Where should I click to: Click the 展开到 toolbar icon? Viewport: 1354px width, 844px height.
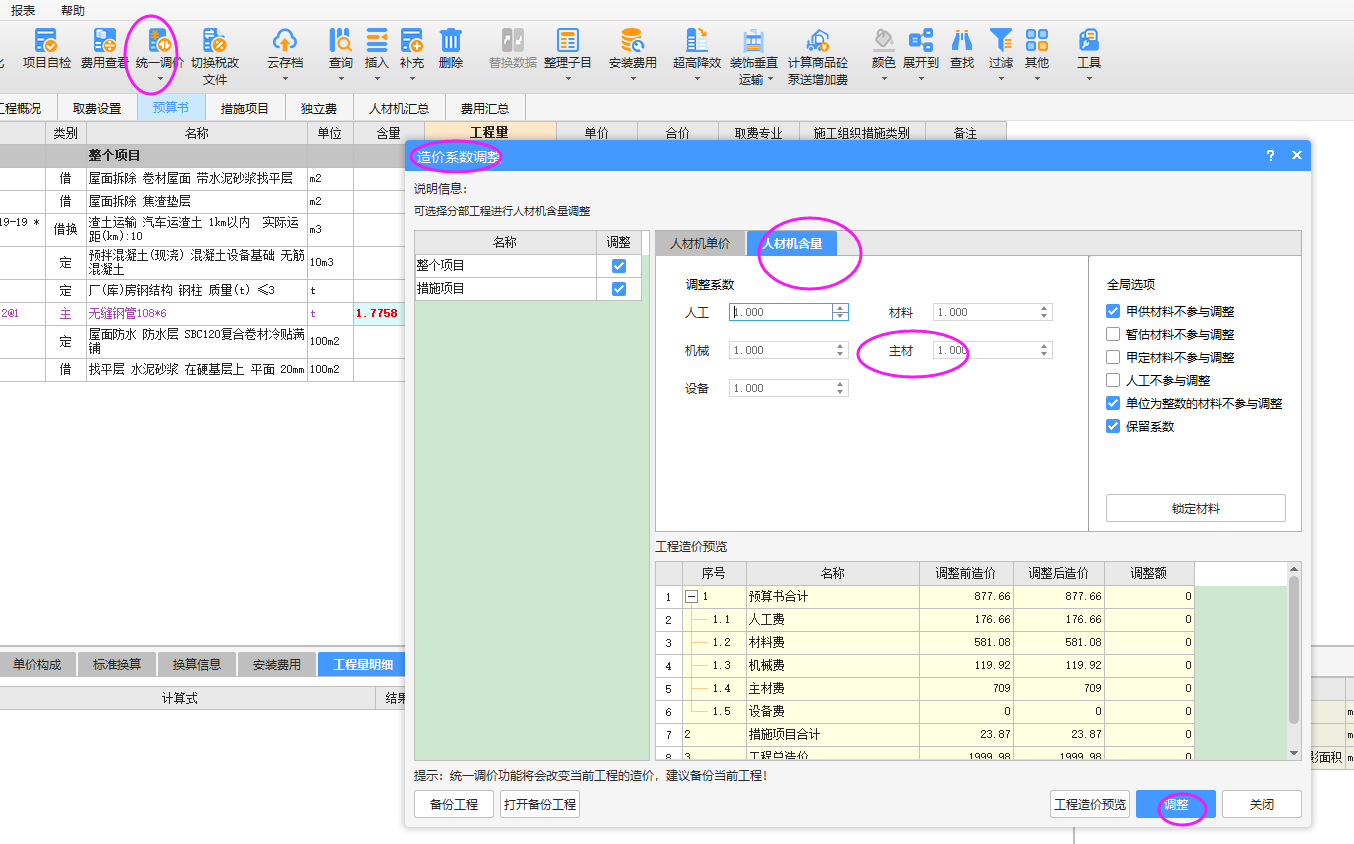(921, 40)
